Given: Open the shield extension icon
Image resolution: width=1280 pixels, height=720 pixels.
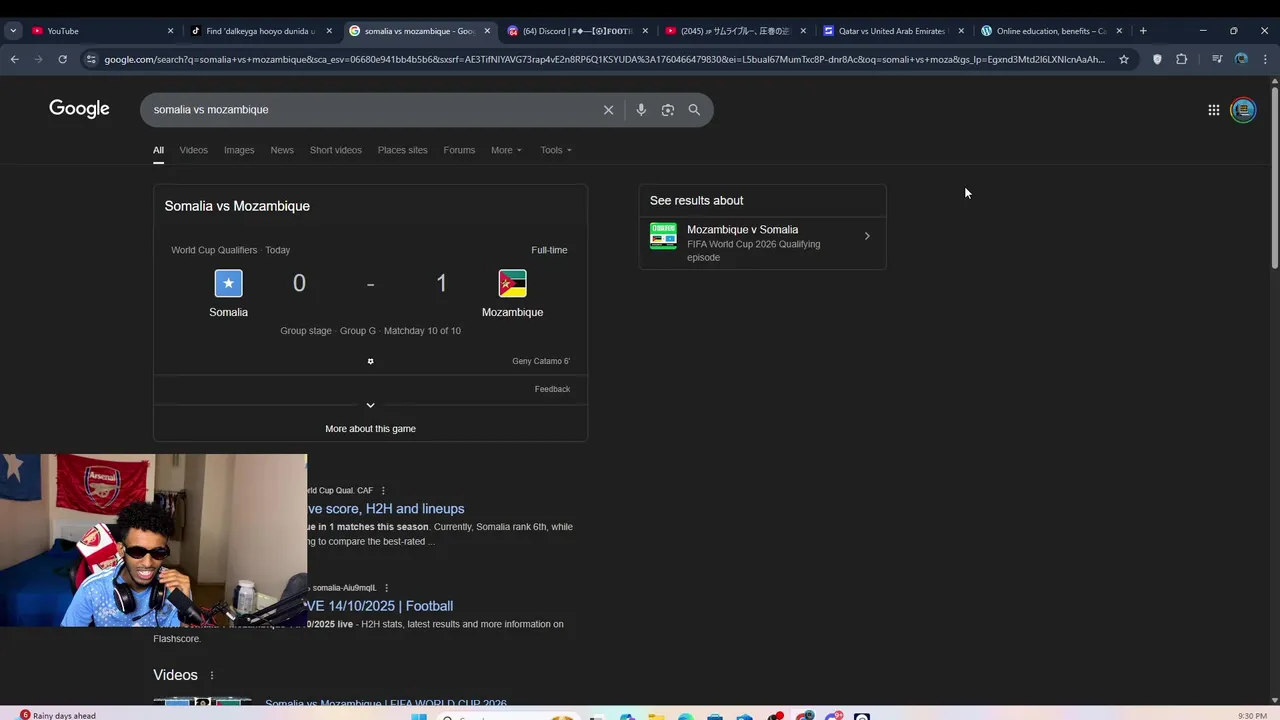Looking at the screenshot, I should click(1157, 59).
